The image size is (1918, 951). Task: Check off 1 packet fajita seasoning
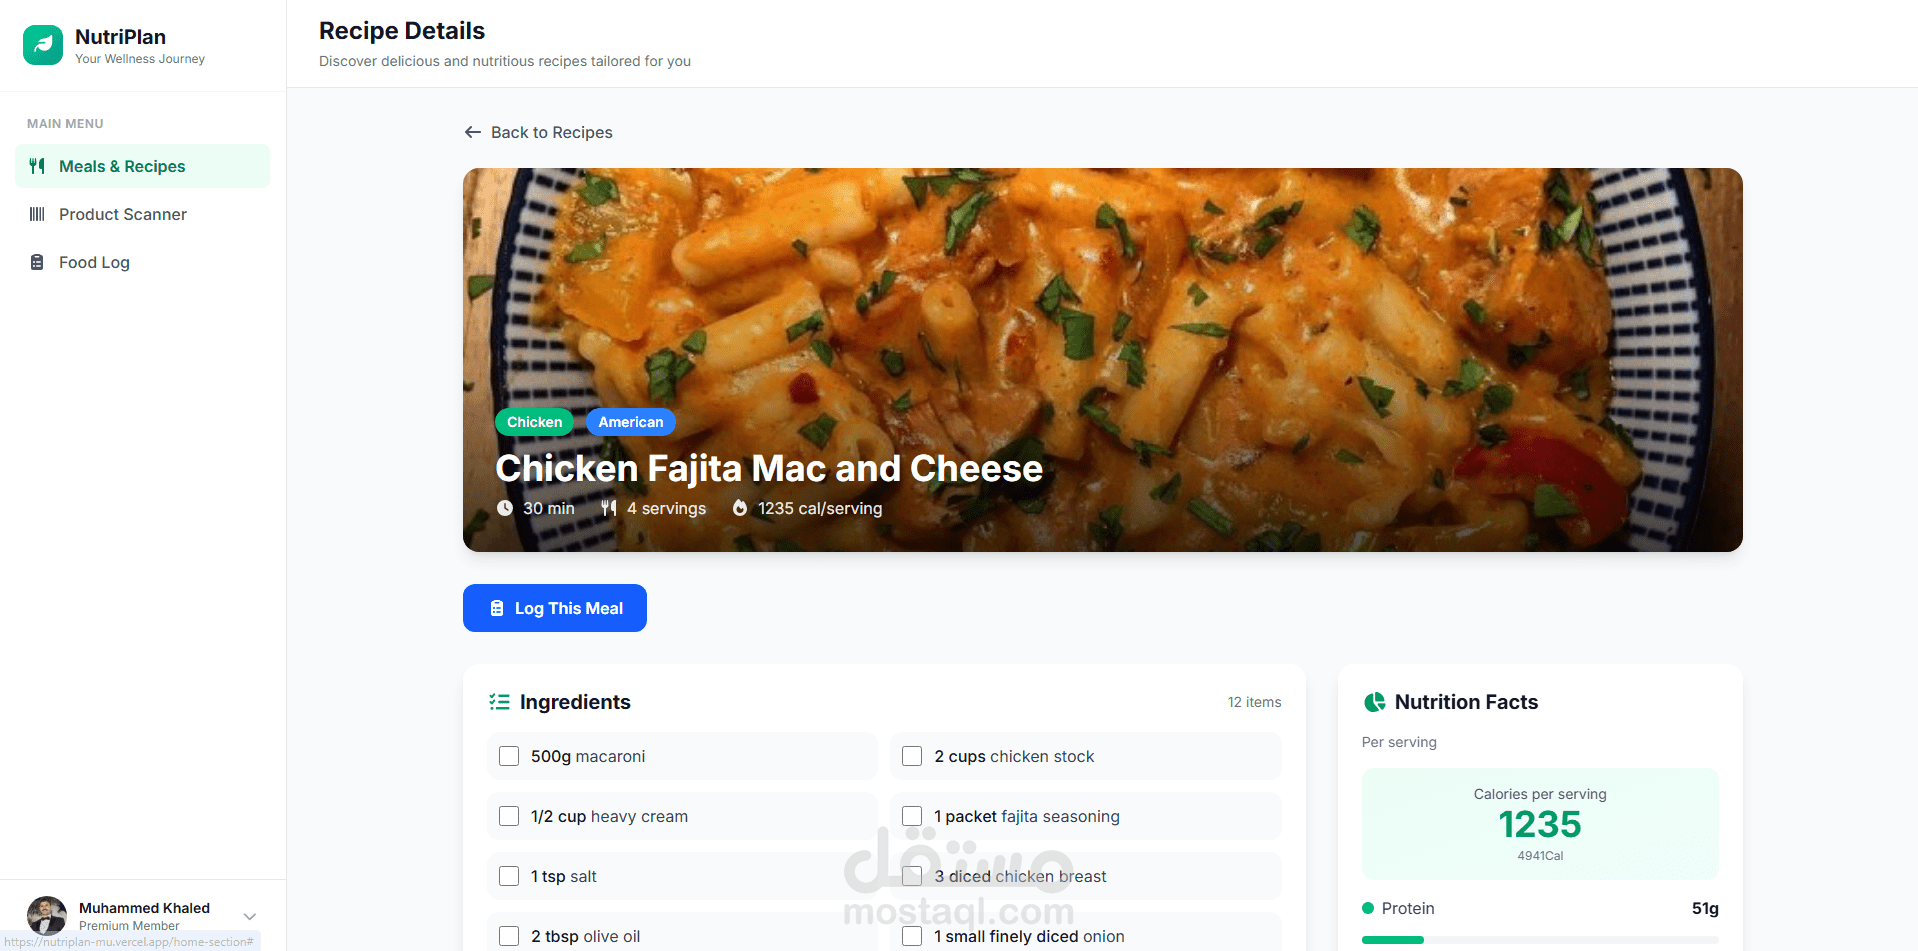[912, 816]
